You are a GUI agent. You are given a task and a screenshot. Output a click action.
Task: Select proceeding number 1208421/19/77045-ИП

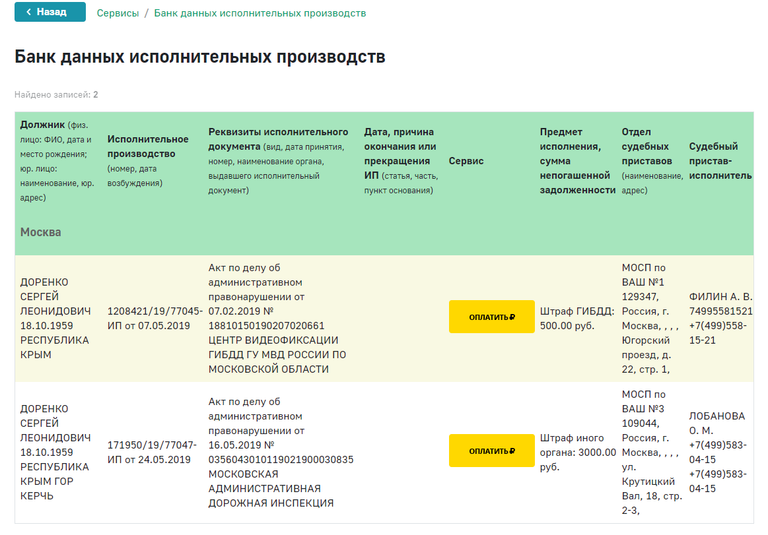pyautogui.click(x=155, y=318)
